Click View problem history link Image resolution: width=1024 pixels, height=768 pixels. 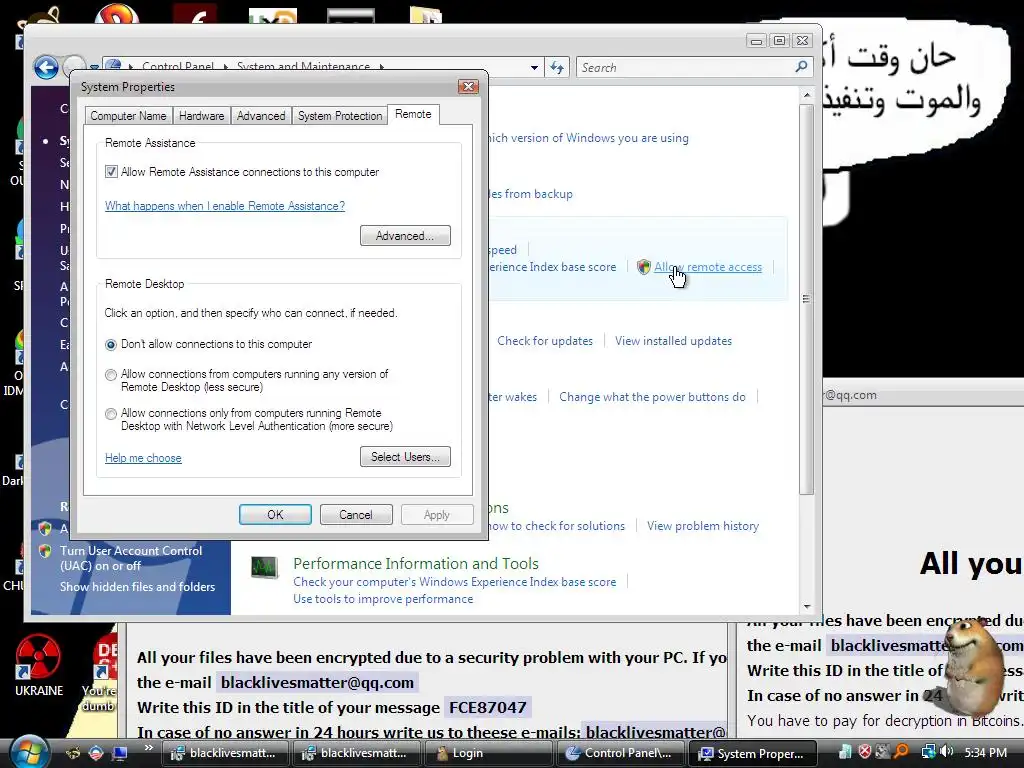703,526
